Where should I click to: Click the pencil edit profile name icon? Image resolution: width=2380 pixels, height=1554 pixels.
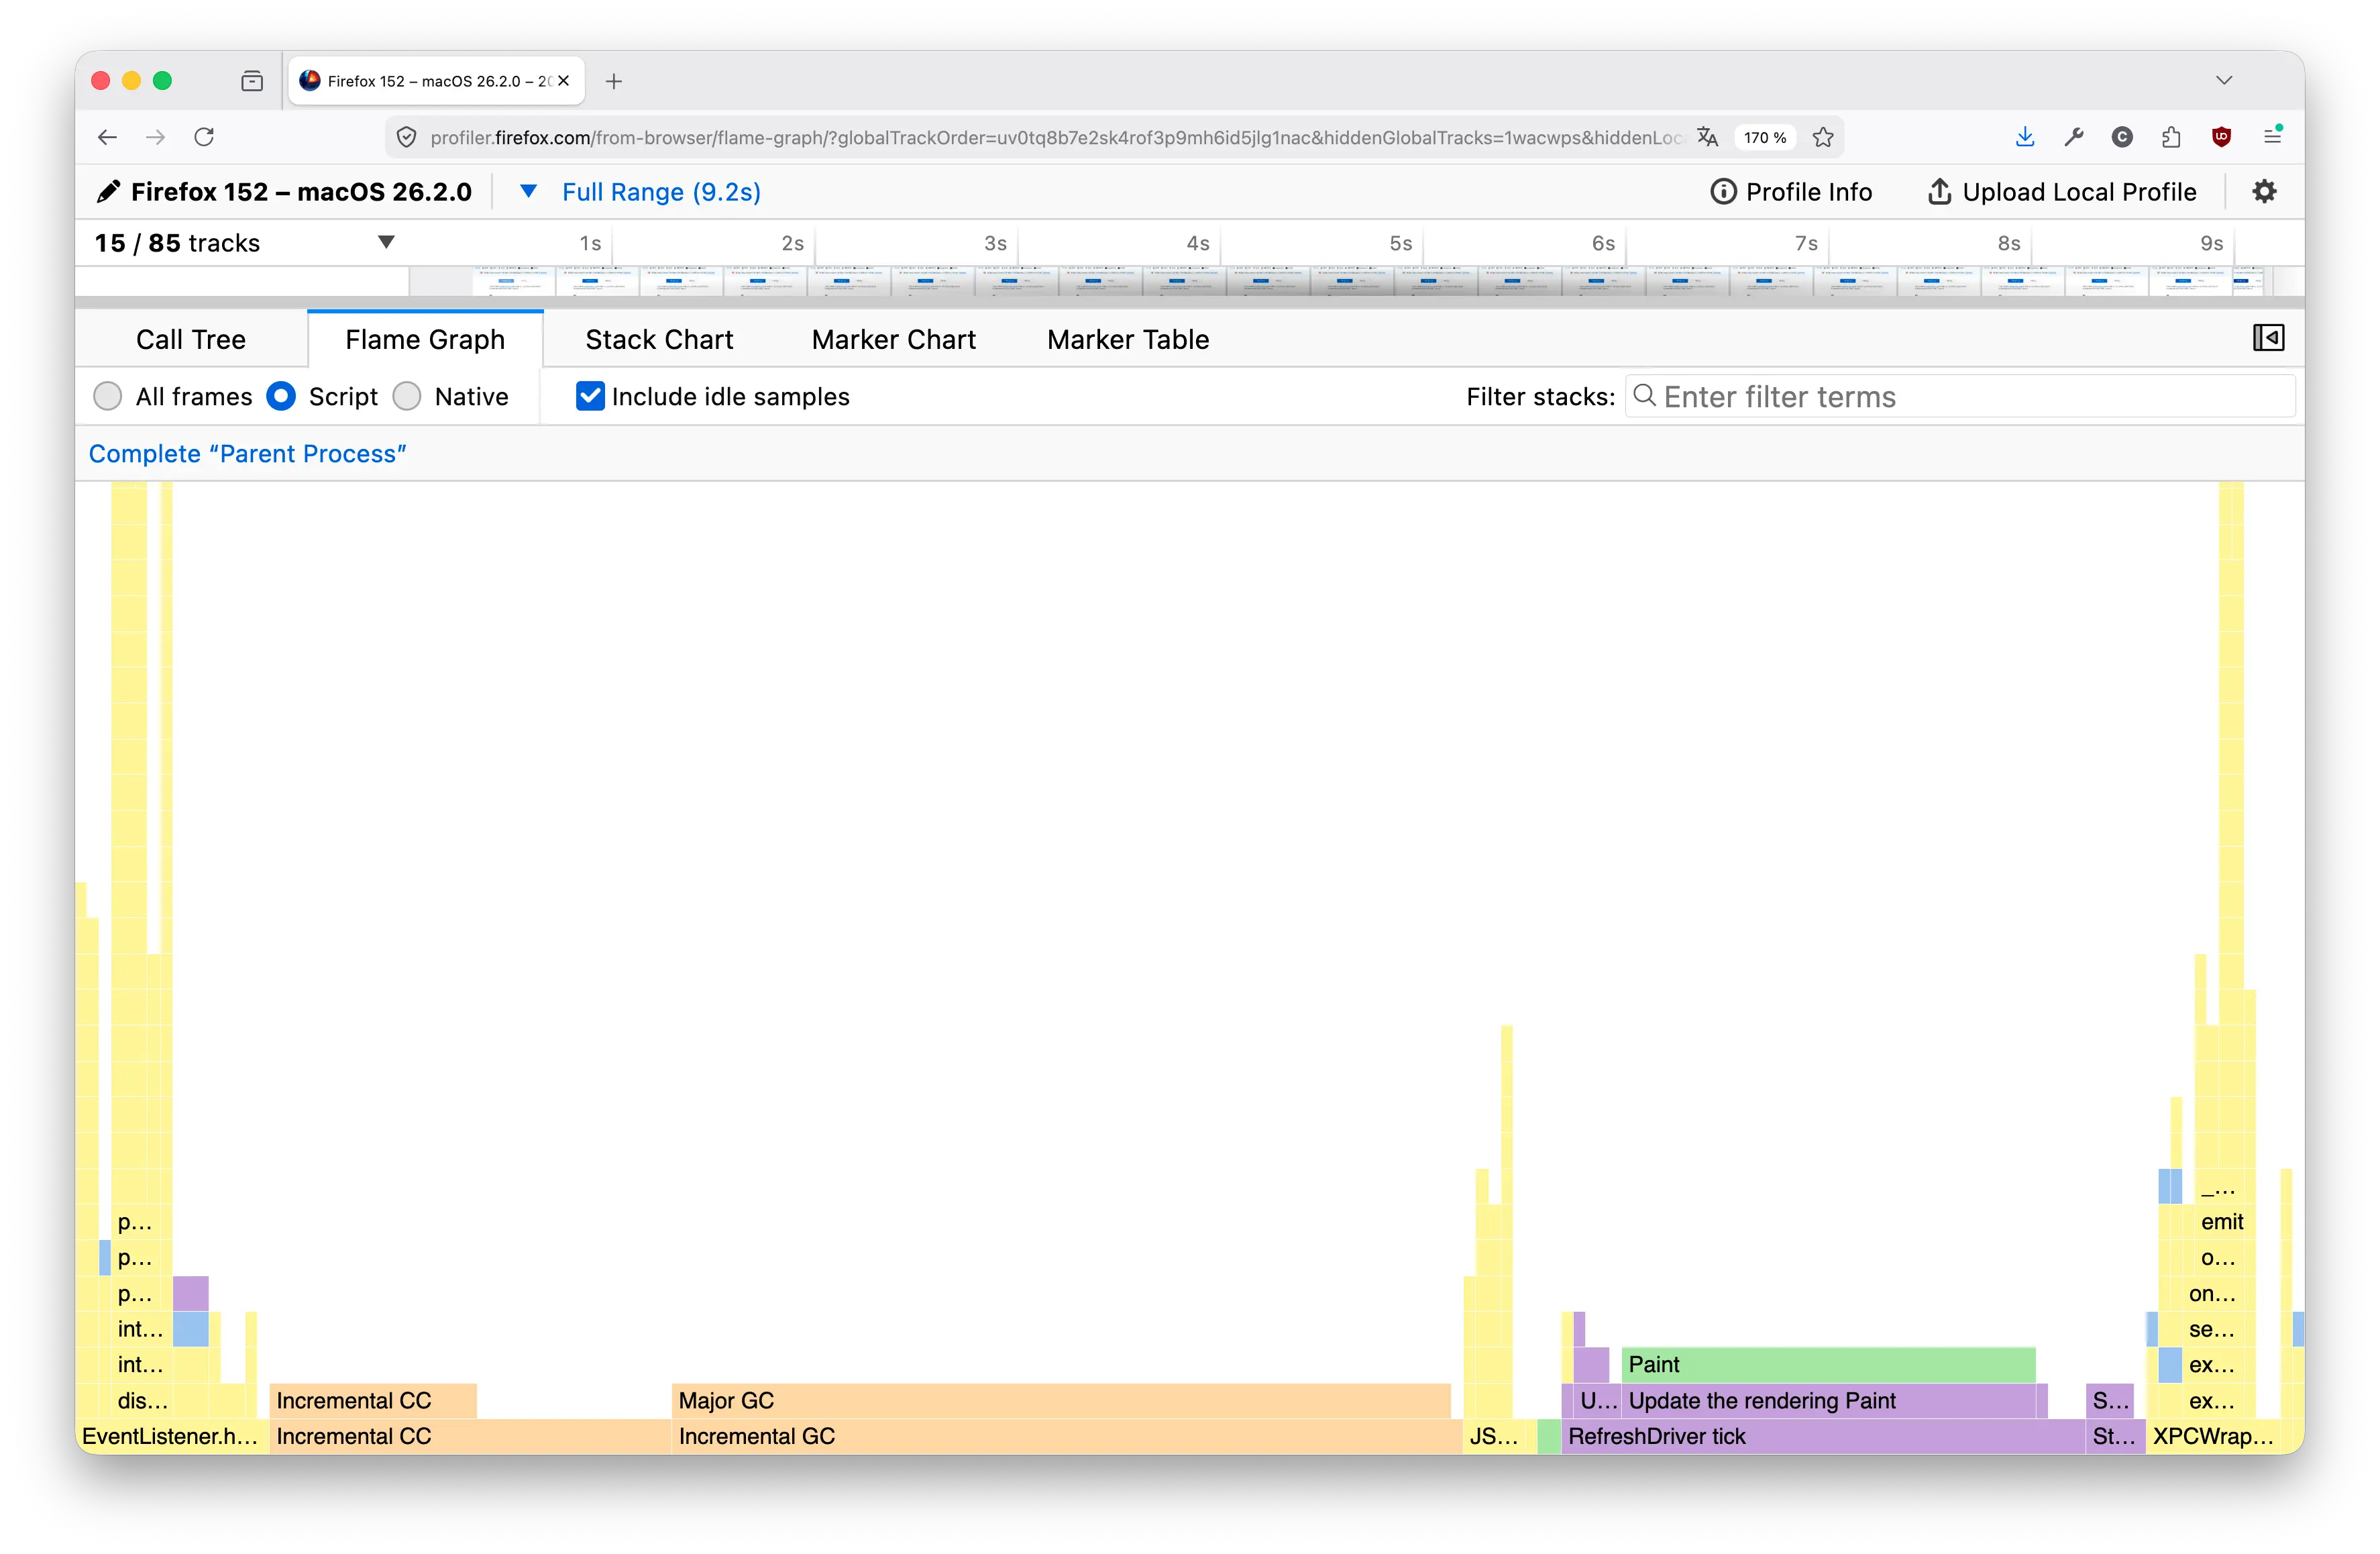[108, 191]
